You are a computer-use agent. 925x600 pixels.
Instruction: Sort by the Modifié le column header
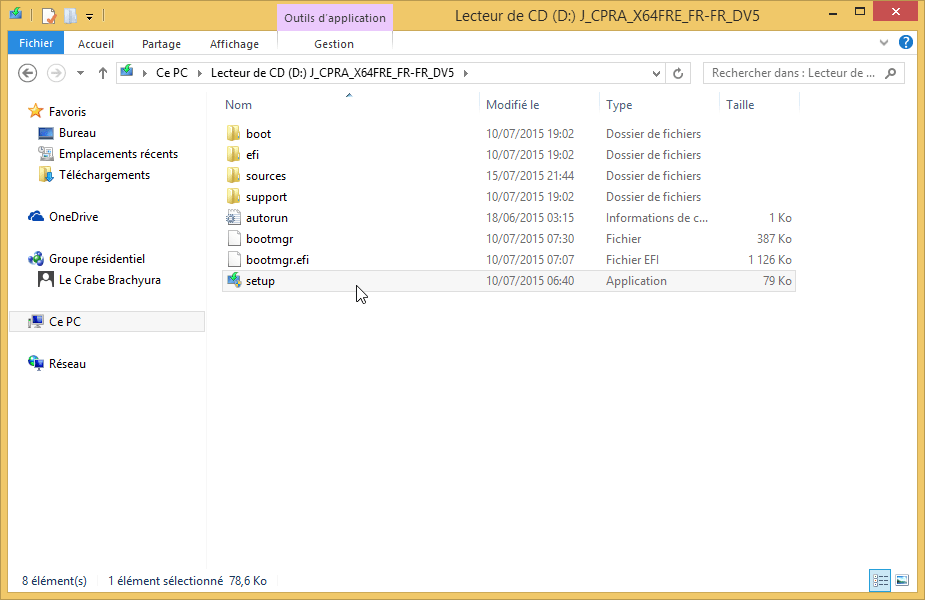coord(513,104)
